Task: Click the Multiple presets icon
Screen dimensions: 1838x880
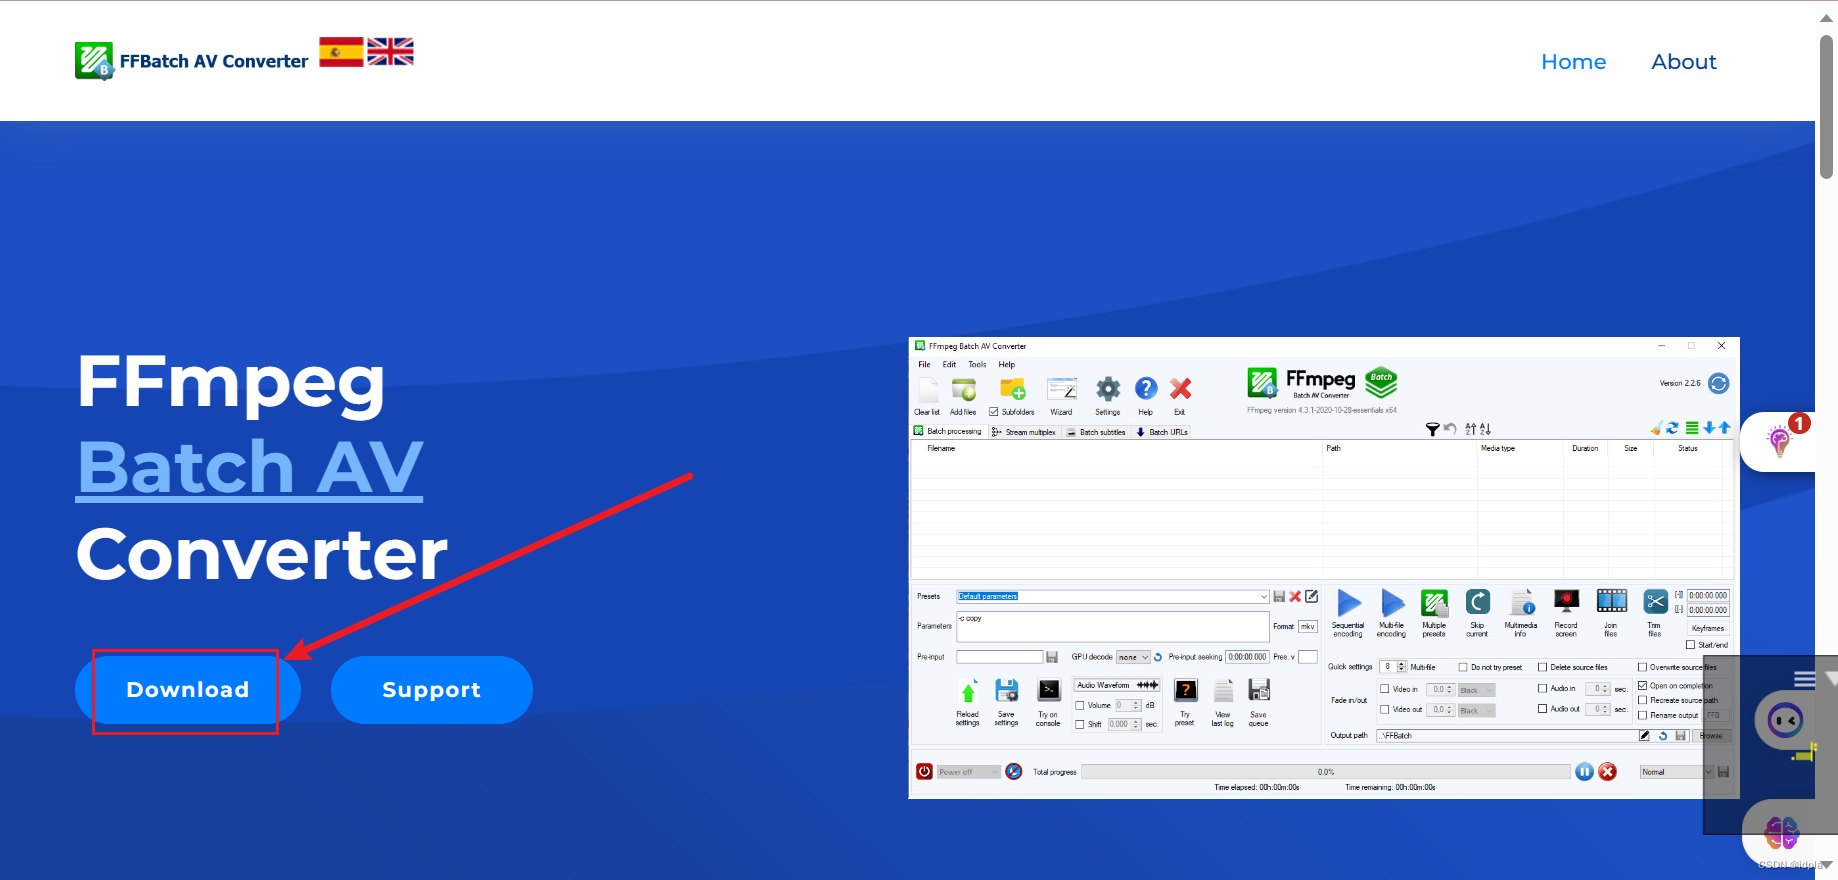Action: 1434,602
